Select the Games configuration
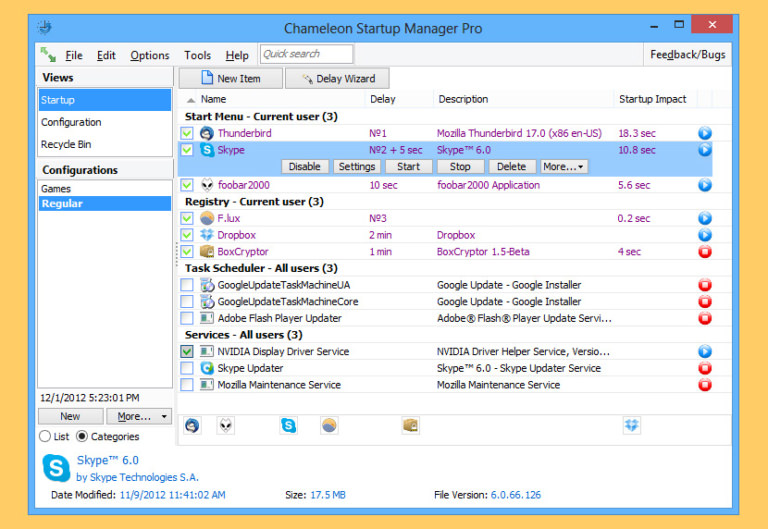This screenshot has height=529, width=768. (105, 189)
